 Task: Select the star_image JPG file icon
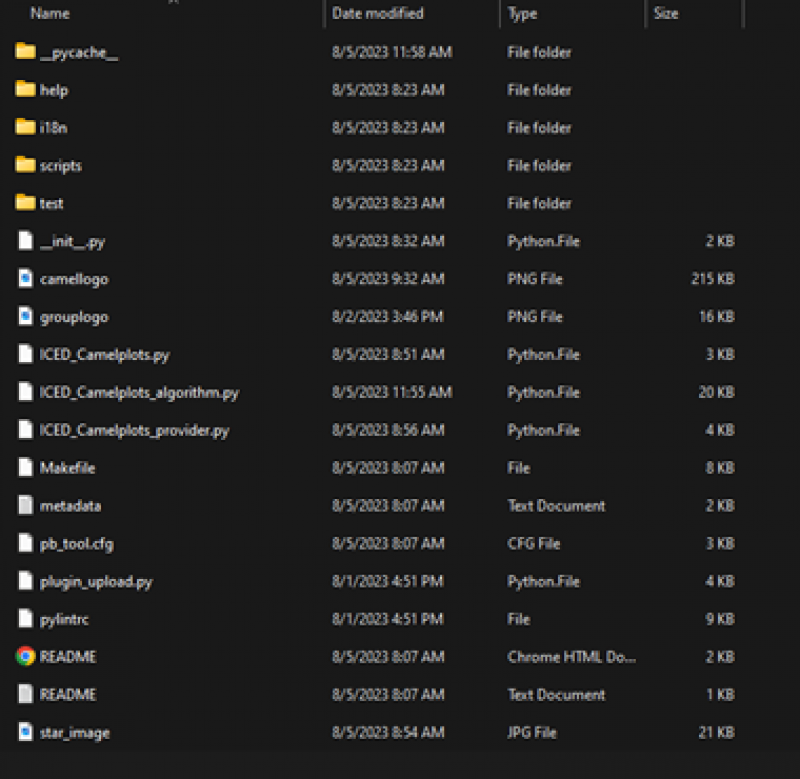pos(25,732)
